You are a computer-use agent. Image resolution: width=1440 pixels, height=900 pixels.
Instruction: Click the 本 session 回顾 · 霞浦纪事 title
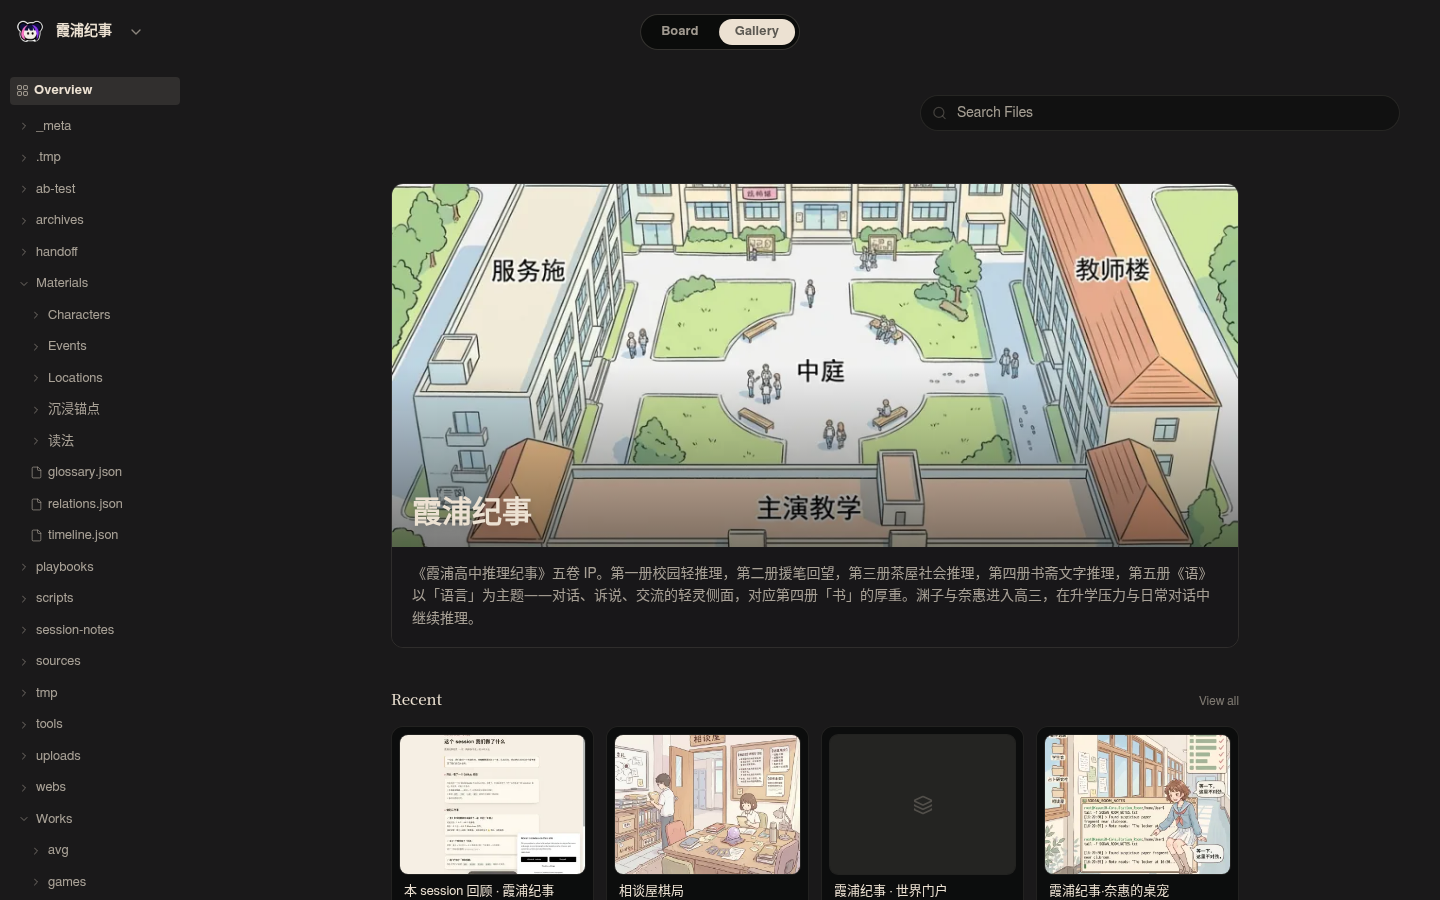(x=479, y=891)
